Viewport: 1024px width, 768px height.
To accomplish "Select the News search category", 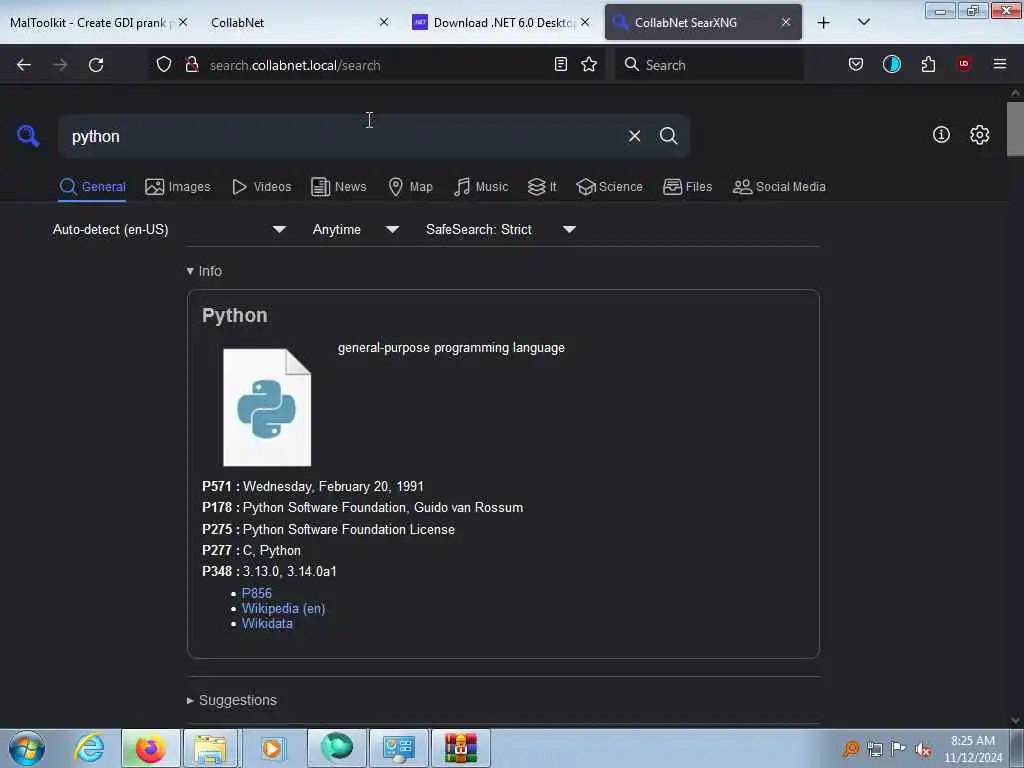I will [x=339, y=187].
